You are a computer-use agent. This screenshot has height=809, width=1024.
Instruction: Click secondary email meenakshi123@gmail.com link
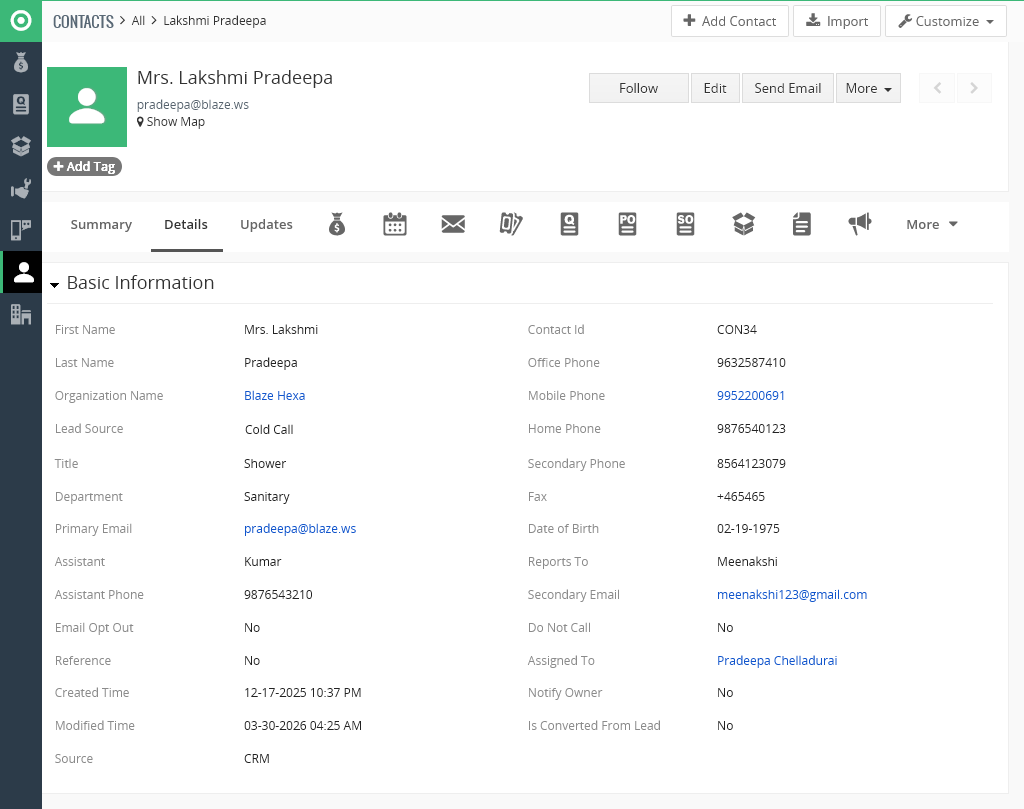click(792, 595)
